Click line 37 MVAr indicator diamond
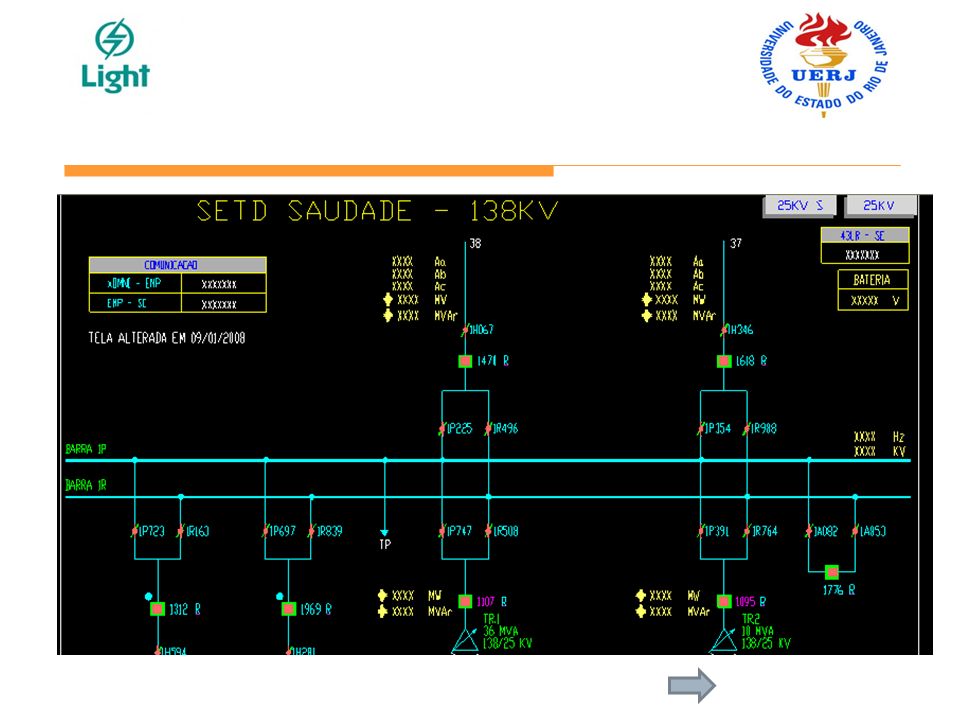Image resolution: width=960 pixels, height=720 pixels. coord(647,315)
